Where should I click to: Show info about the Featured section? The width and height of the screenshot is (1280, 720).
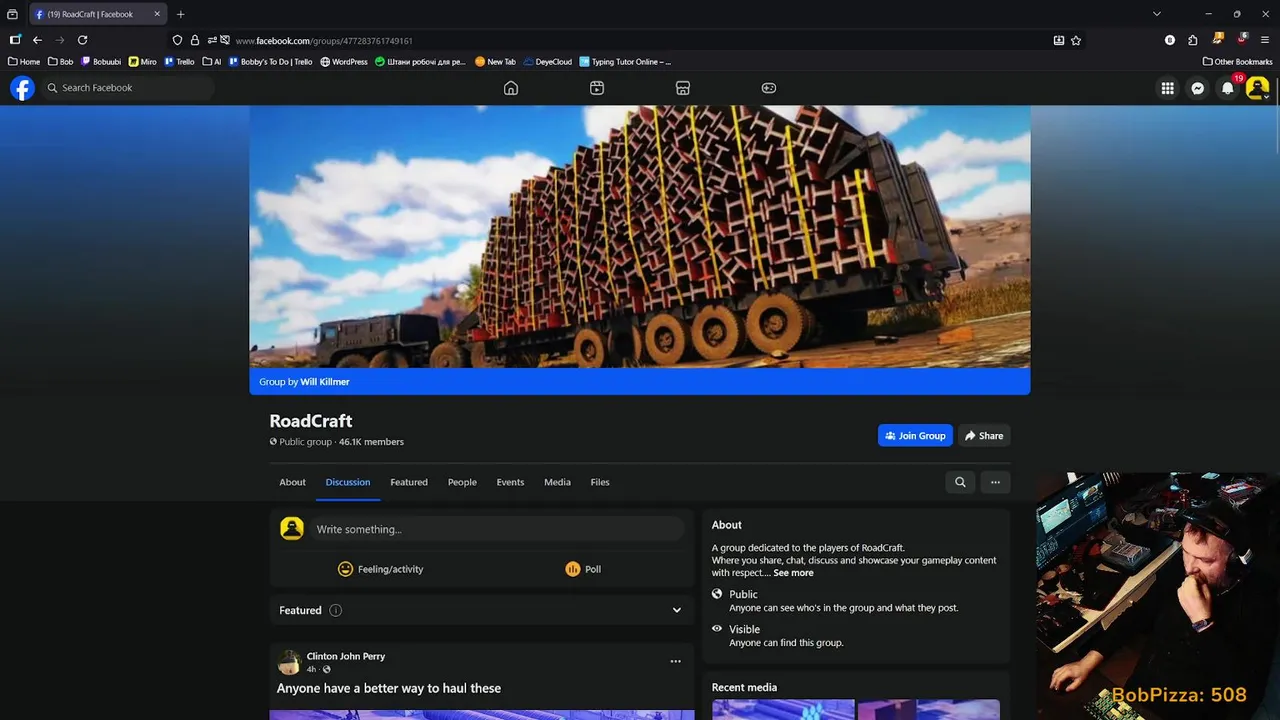point(335,610)
